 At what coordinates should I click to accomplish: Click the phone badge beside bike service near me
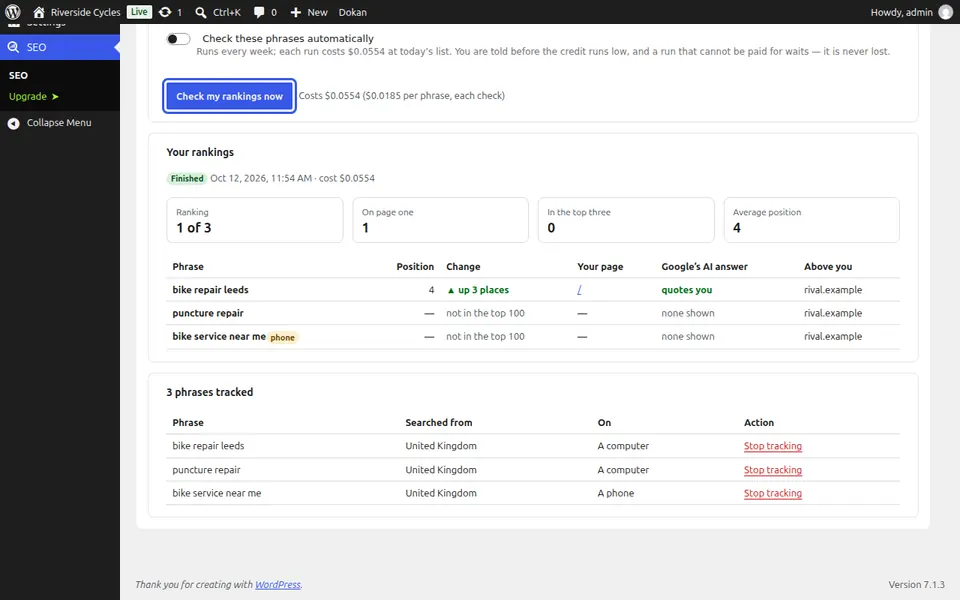coord(282,337)
